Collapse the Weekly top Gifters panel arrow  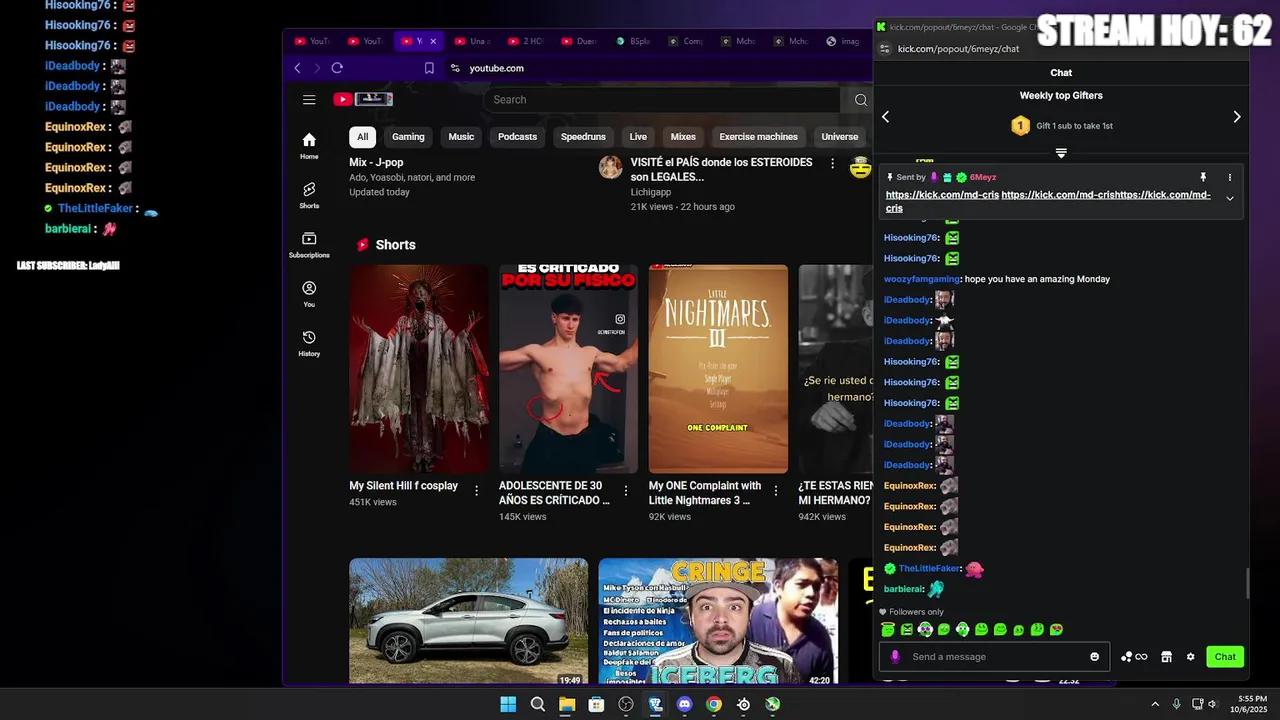pos(1061,153)
